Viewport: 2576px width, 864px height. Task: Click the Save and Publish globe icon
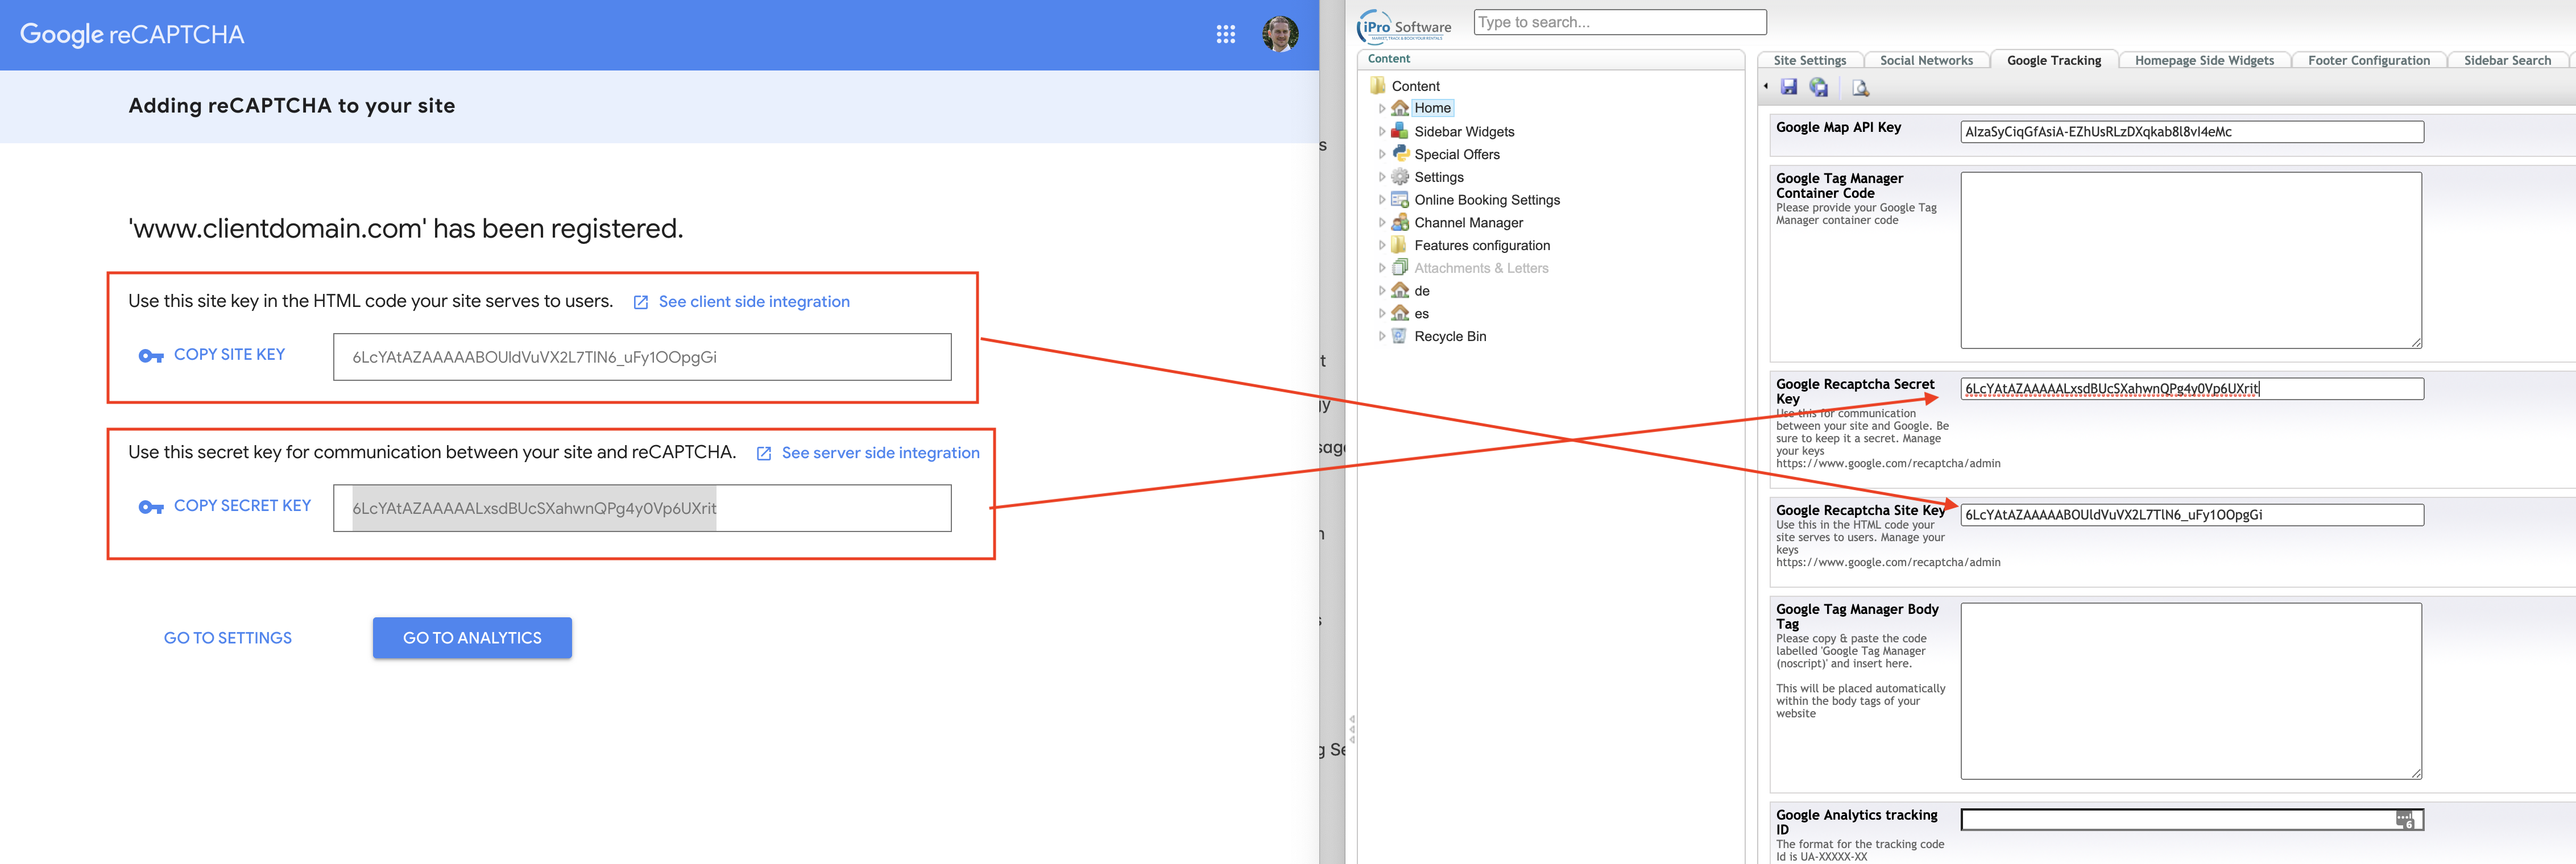[x=1819, y=88]
